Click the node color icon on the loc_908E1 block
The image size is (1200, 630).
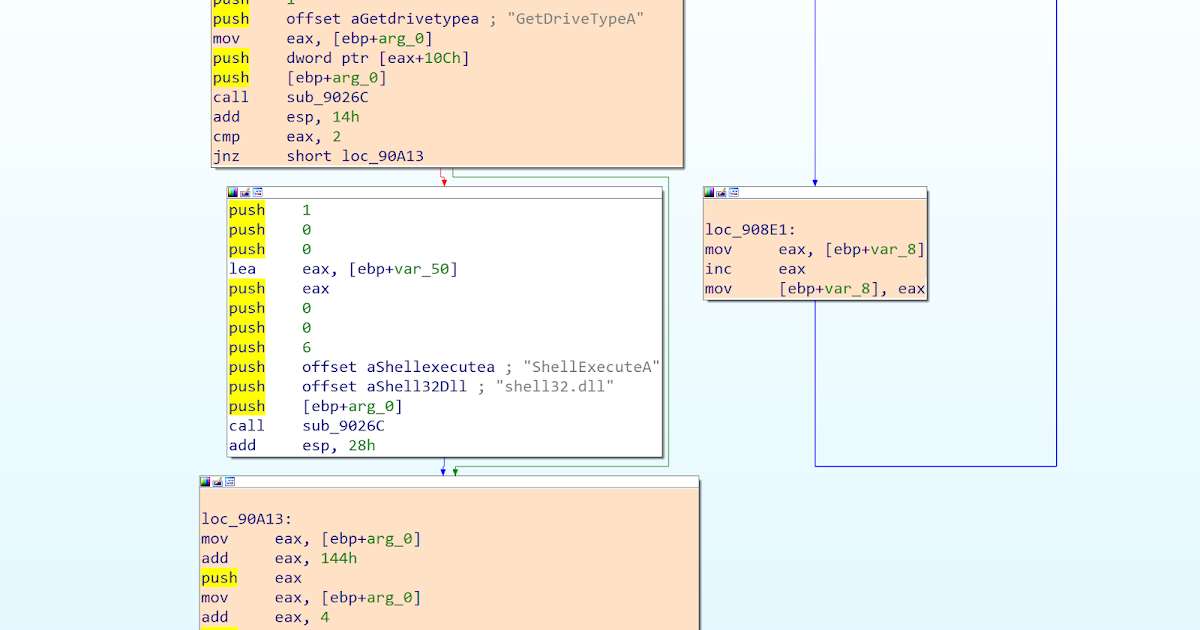(x=709, y=192)
